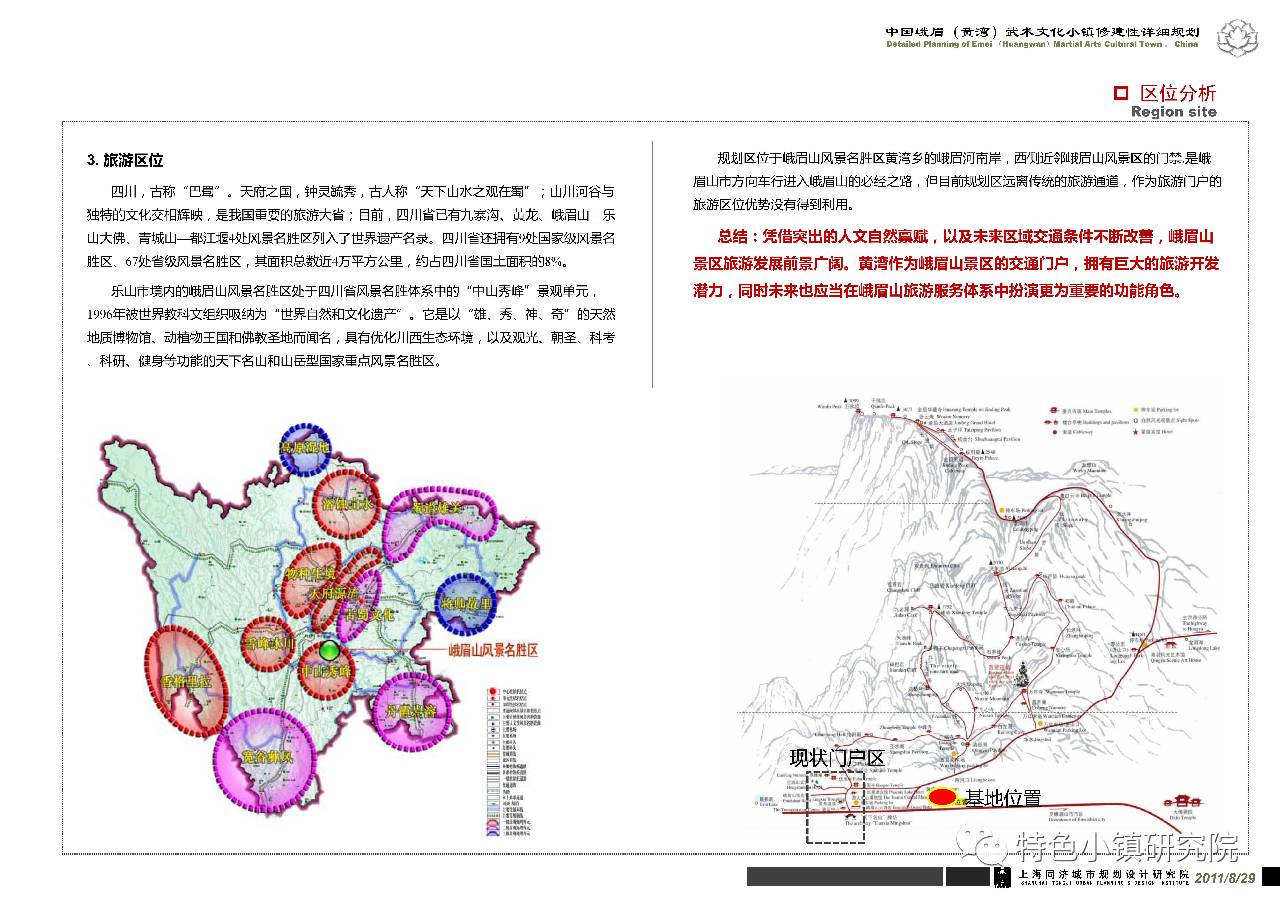The width and height of the screenshot is (1280, 904).
Task: Click the red square bullet beside 区位分析
Action: 1121,93
